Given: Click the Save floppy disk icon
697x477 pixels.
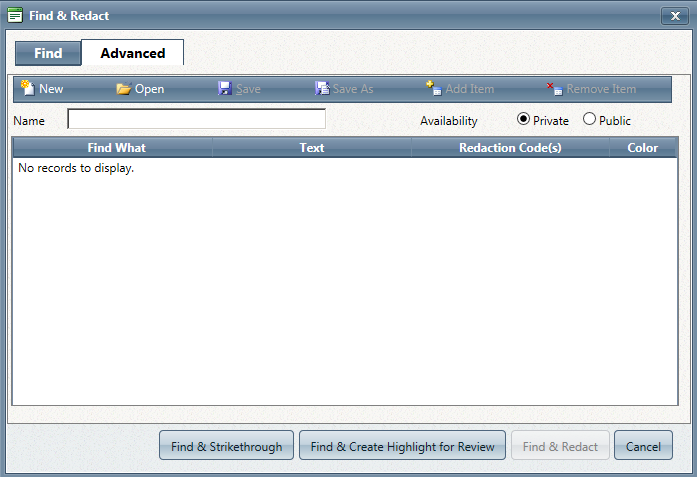Looking at the screenshot, I should tap(225, 88).
